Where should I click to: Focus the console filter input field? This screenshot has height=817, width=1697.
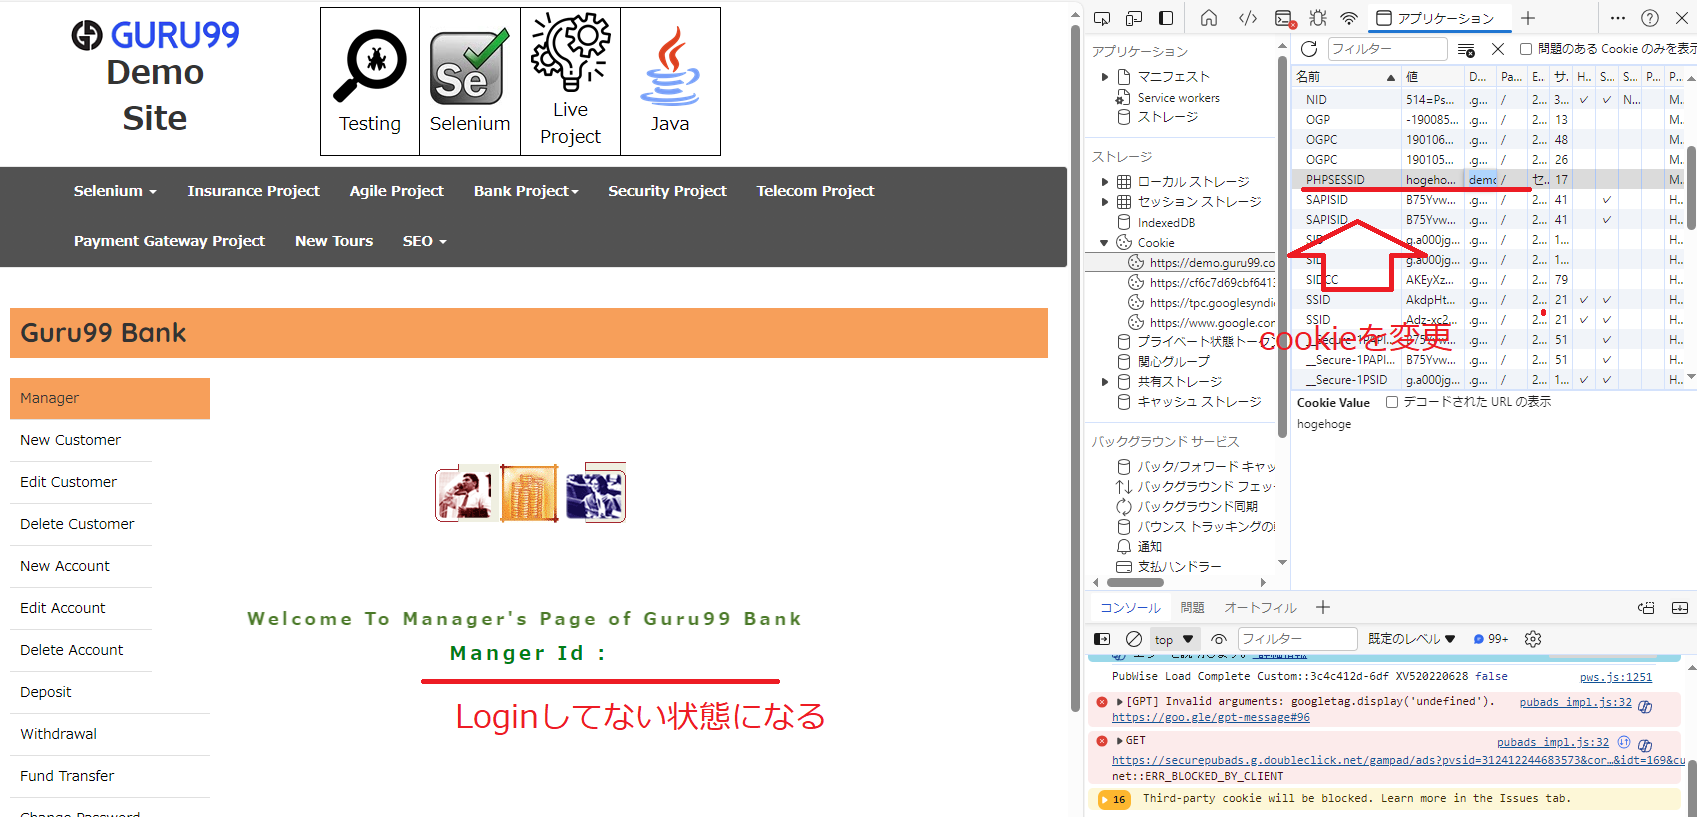point(1297,639)
